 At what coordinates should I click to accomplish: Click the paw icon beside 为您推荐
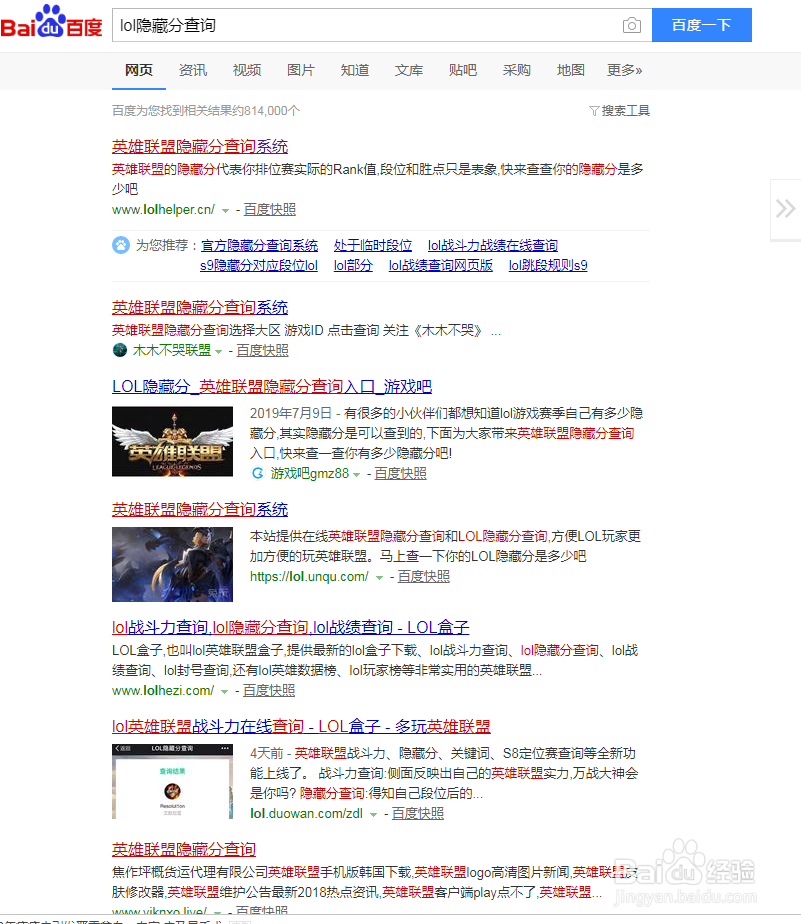(121, 245)
